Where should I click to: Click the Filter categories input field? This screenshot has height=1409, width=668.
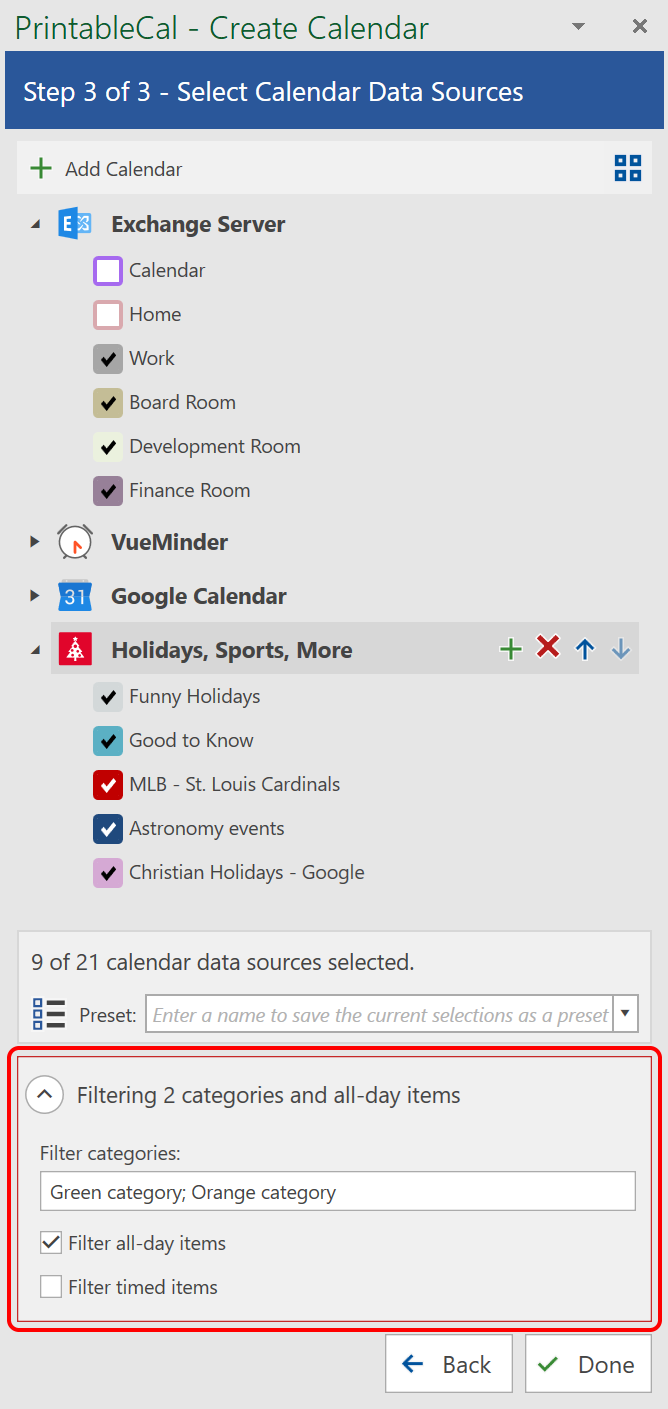338,1192
